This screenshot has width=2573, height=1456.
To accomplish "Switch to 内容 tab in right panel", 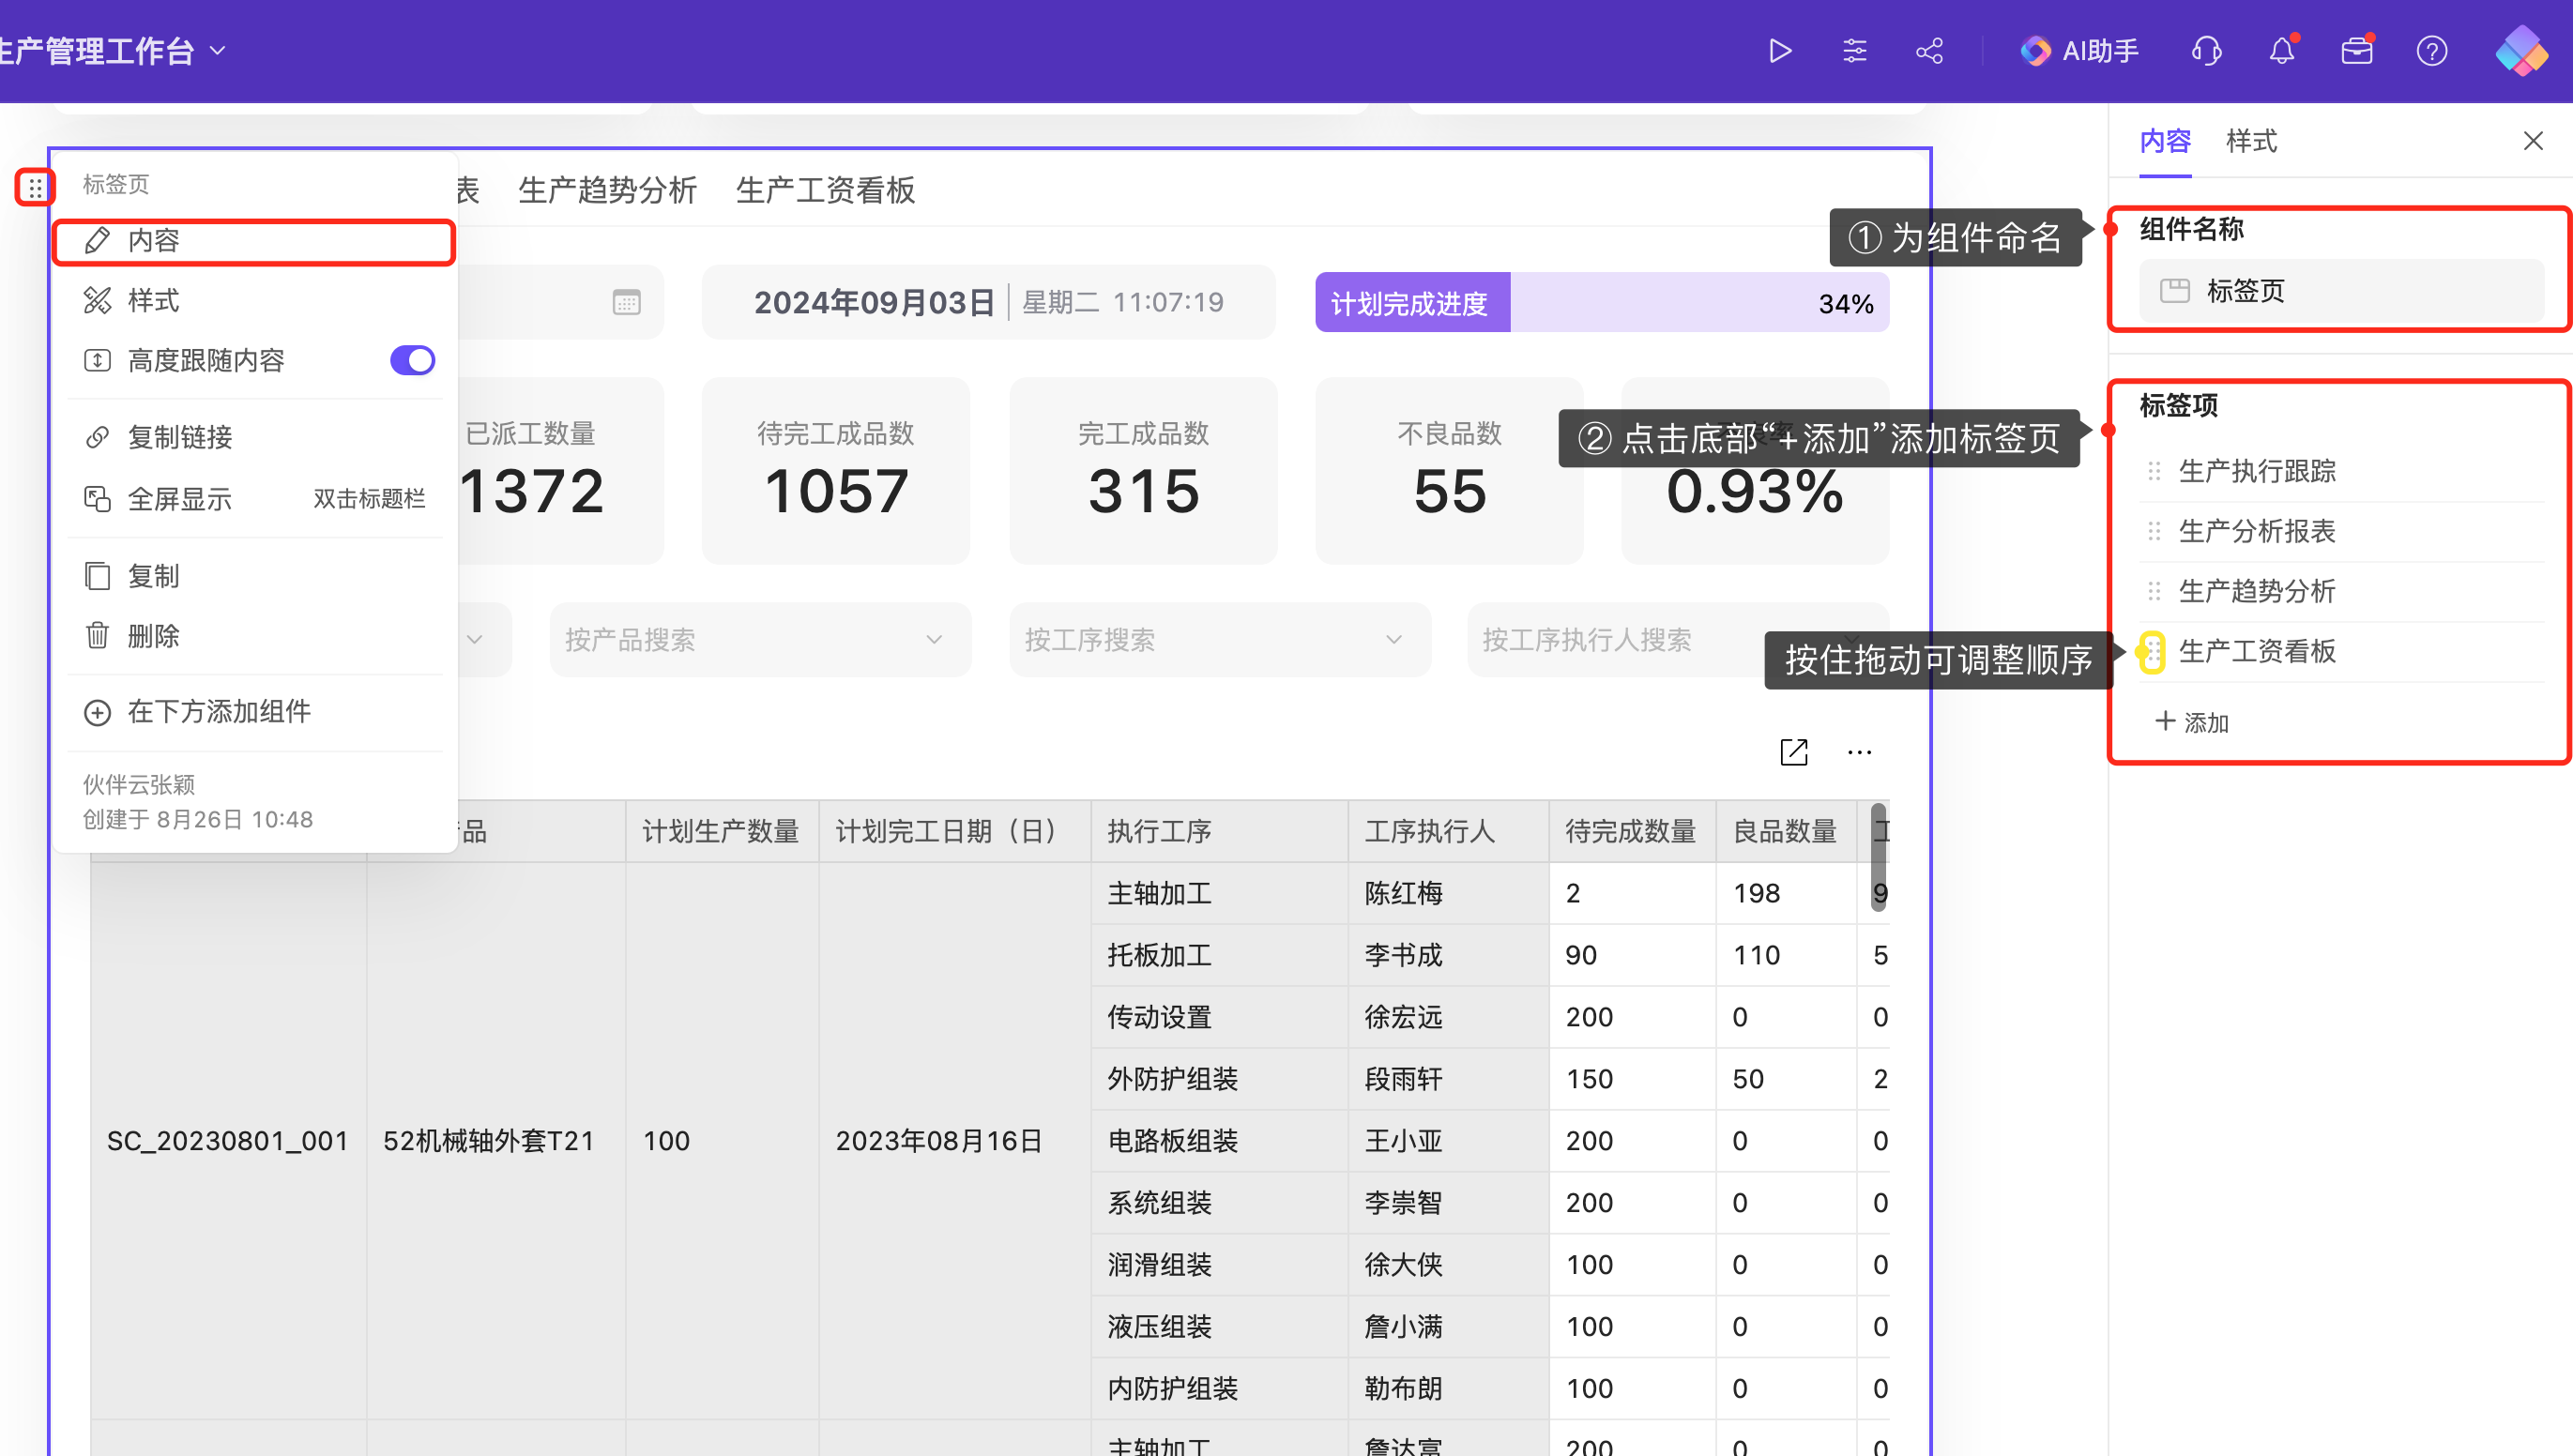I will point(2165,142).
